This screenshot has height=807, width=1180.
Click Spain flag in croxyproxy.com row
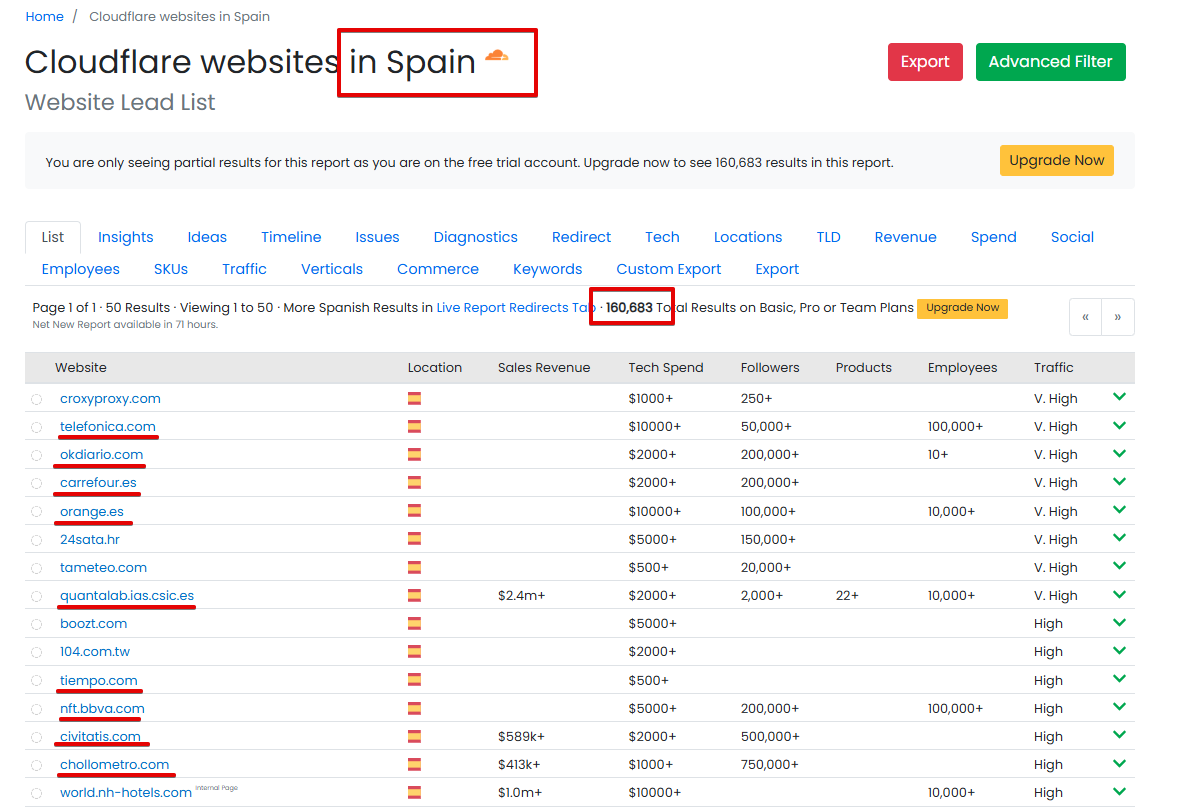[x=415, y=398]
